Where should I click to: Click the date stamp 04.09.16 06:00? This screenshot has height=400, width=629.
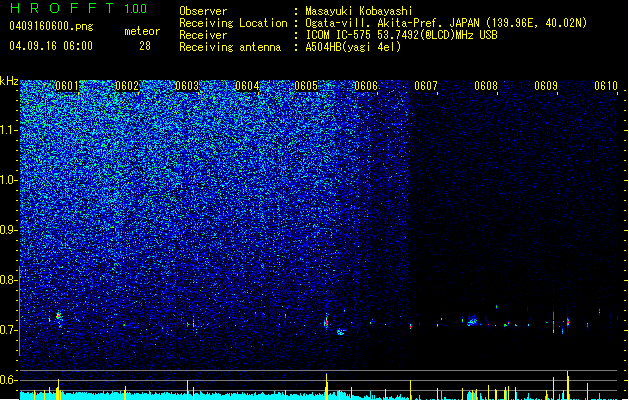[x=51, y=46]
